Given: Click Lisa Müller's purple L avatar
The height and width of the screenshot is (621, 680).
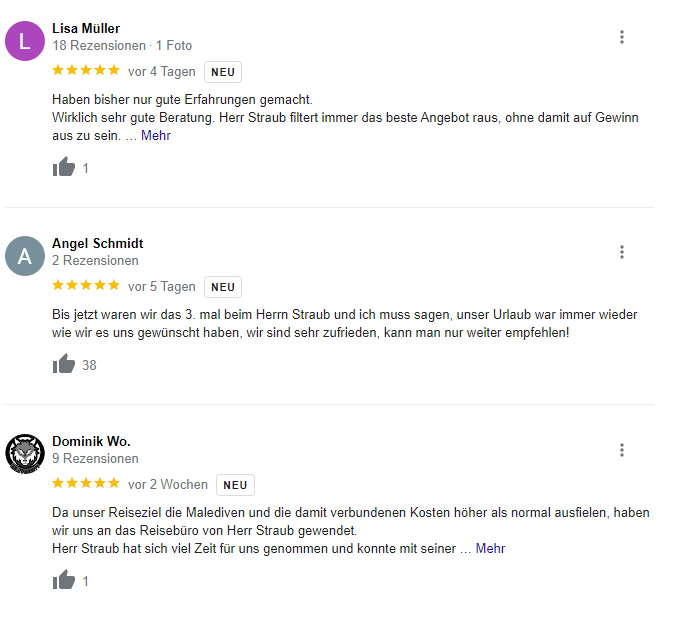Looking at the screenshot, I should tap(25, 41).
